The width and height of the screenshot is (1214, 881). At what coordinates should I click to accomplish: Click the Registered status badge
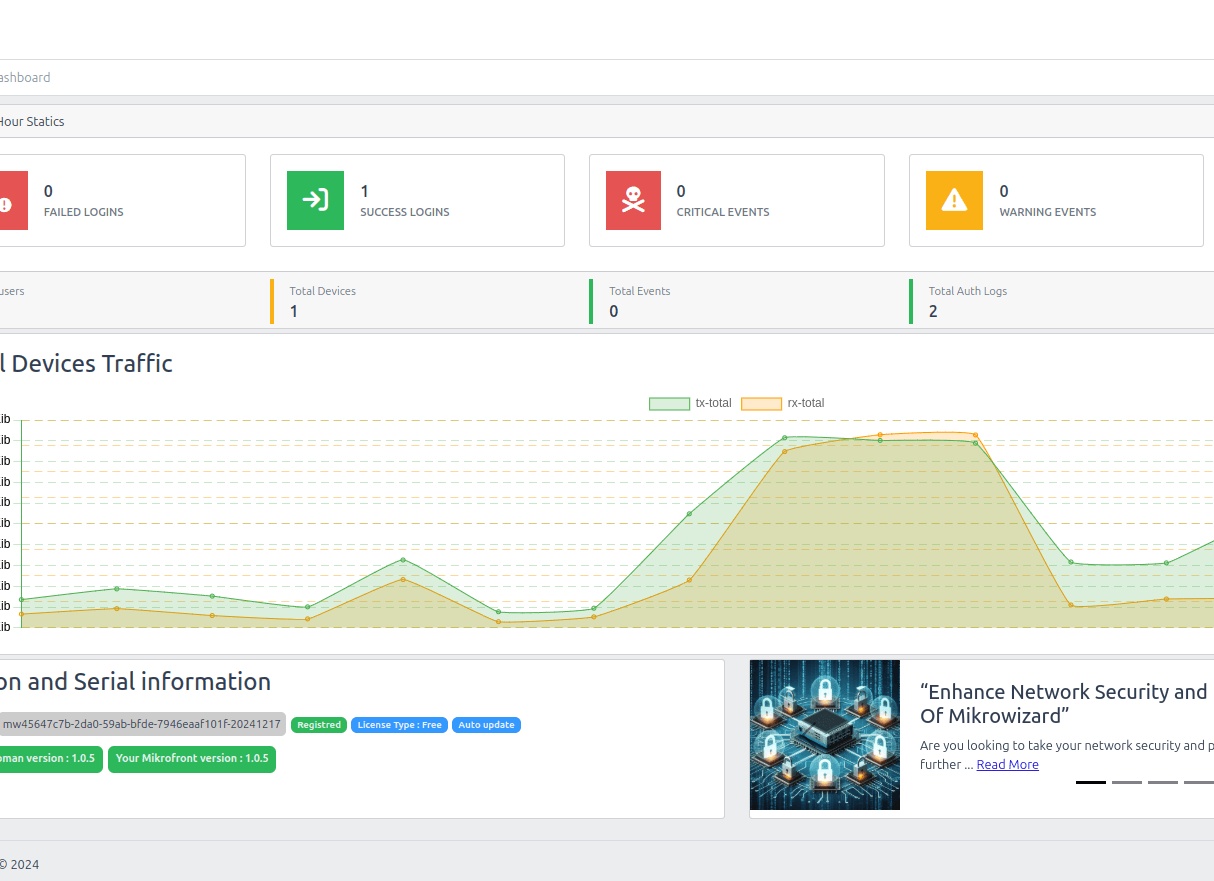tap(319, 725)
